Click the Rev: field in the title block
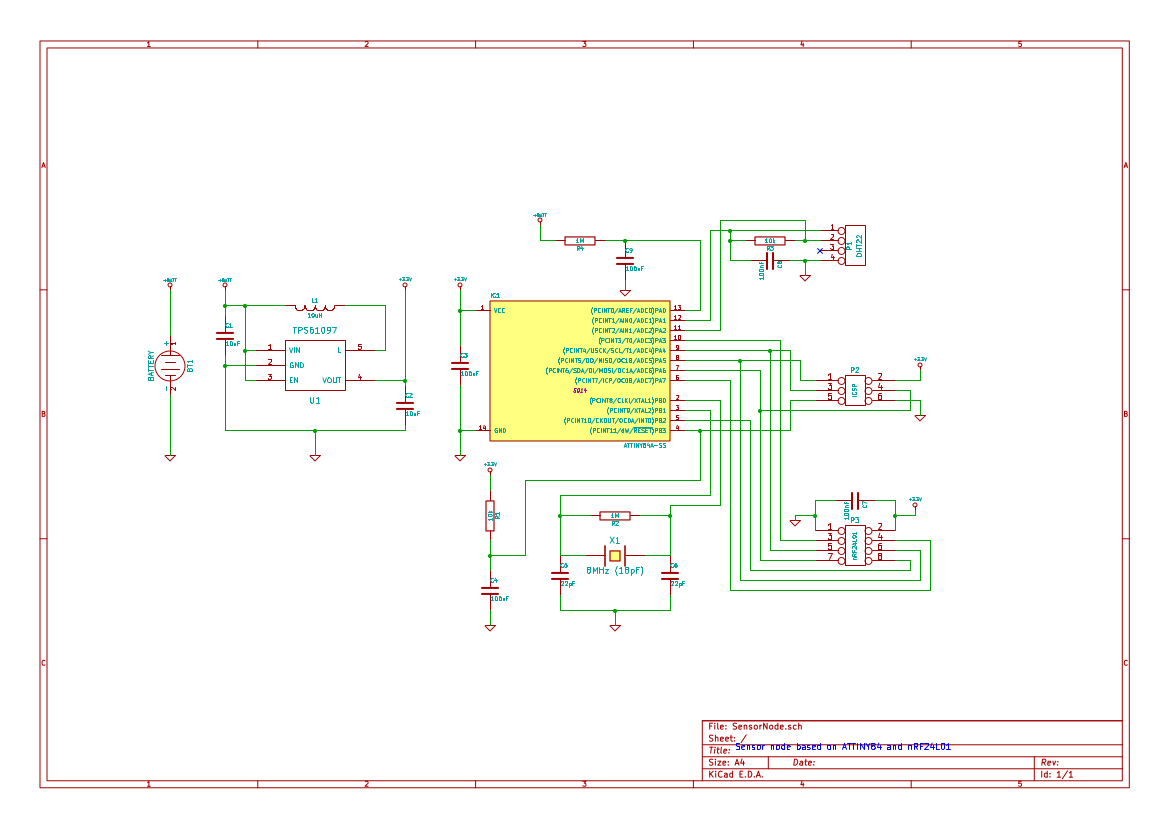The image size is (1169, 827). pos(1050,763)
